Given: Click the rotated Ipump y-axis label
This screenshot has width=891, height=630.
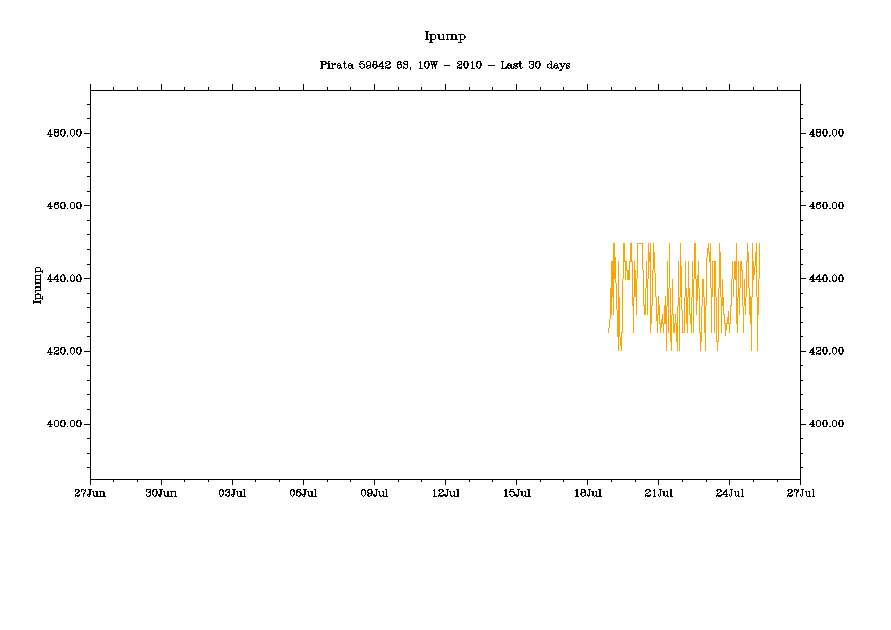Looking at the screenshot, I should pos(38,285).
